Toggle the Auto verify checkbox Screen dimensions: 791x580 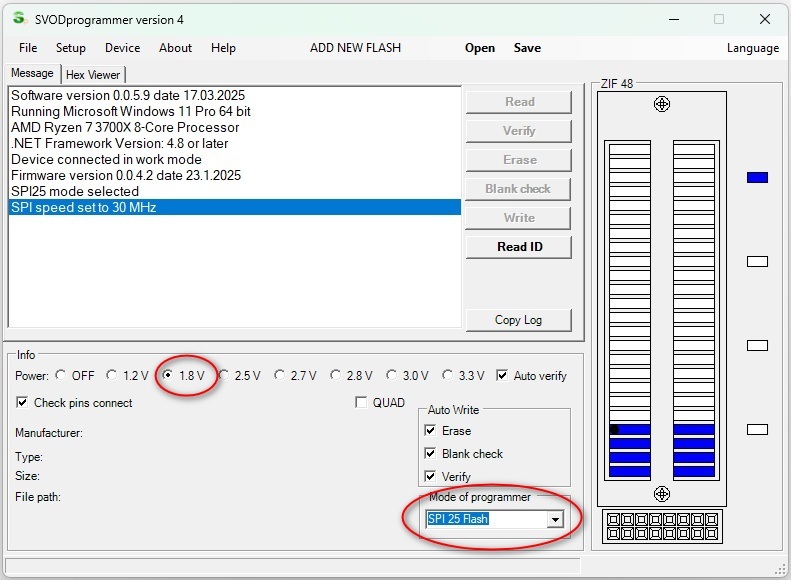click(502, 375)
